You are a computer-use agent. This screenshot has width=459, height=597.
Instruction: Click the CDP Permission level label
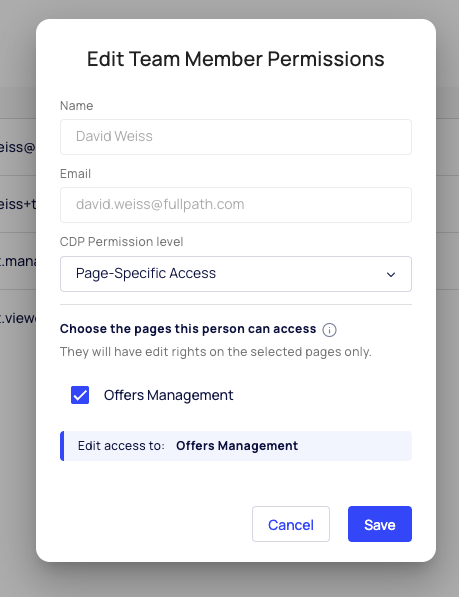tap(121, 242)
